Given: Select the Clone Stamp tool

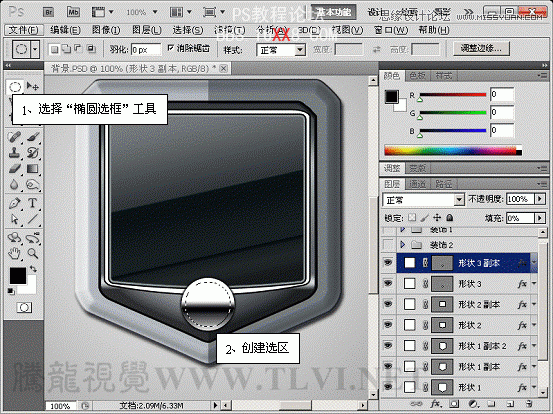Looking at the screenshot, I should coord(14,153).
